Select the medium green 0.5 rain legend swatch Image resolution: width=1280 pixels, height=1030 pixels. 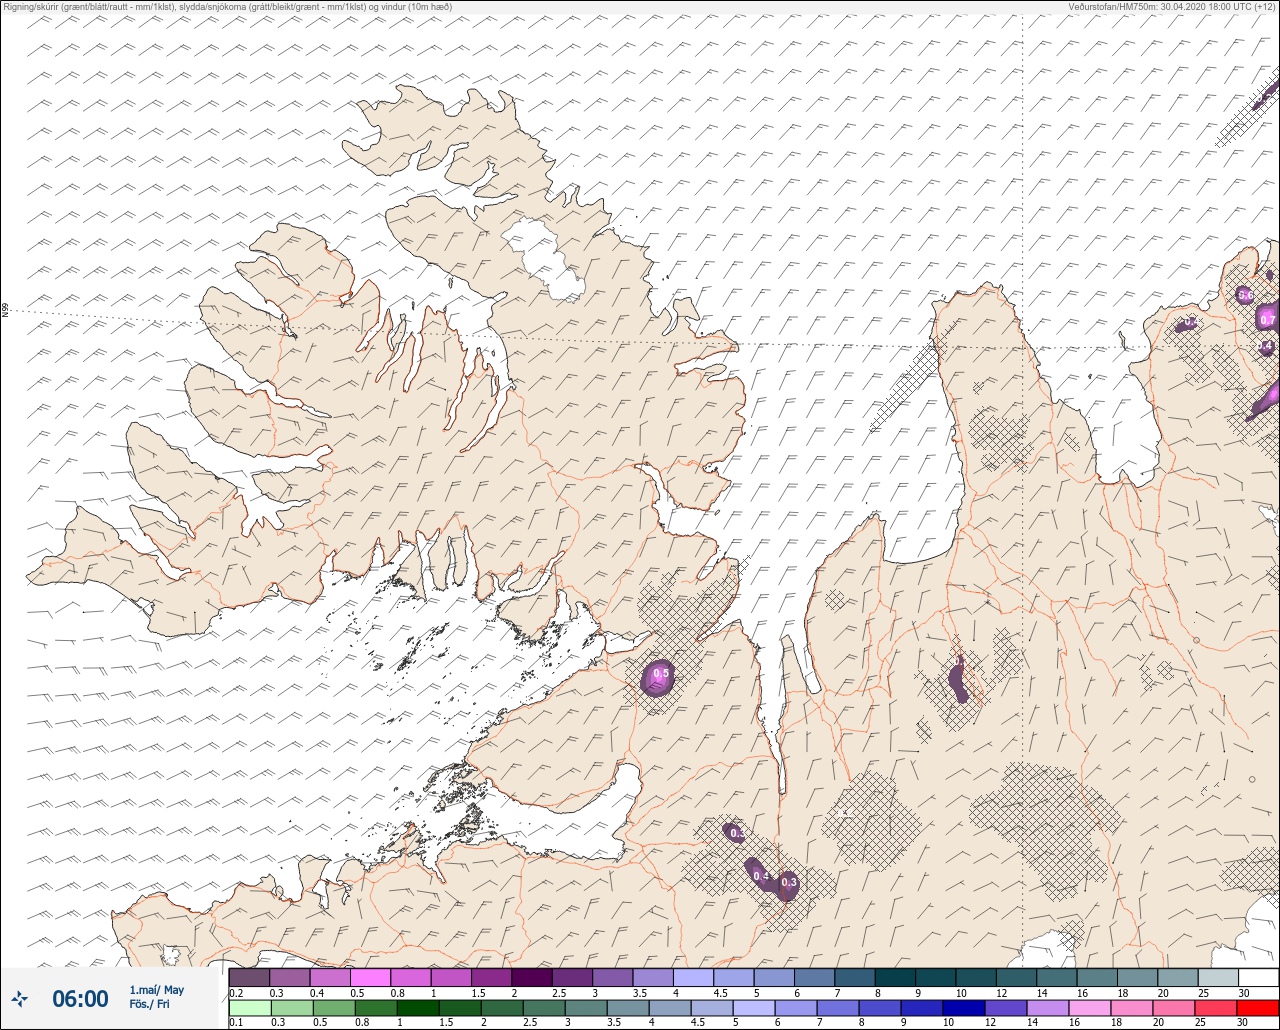coord(334,1007)
